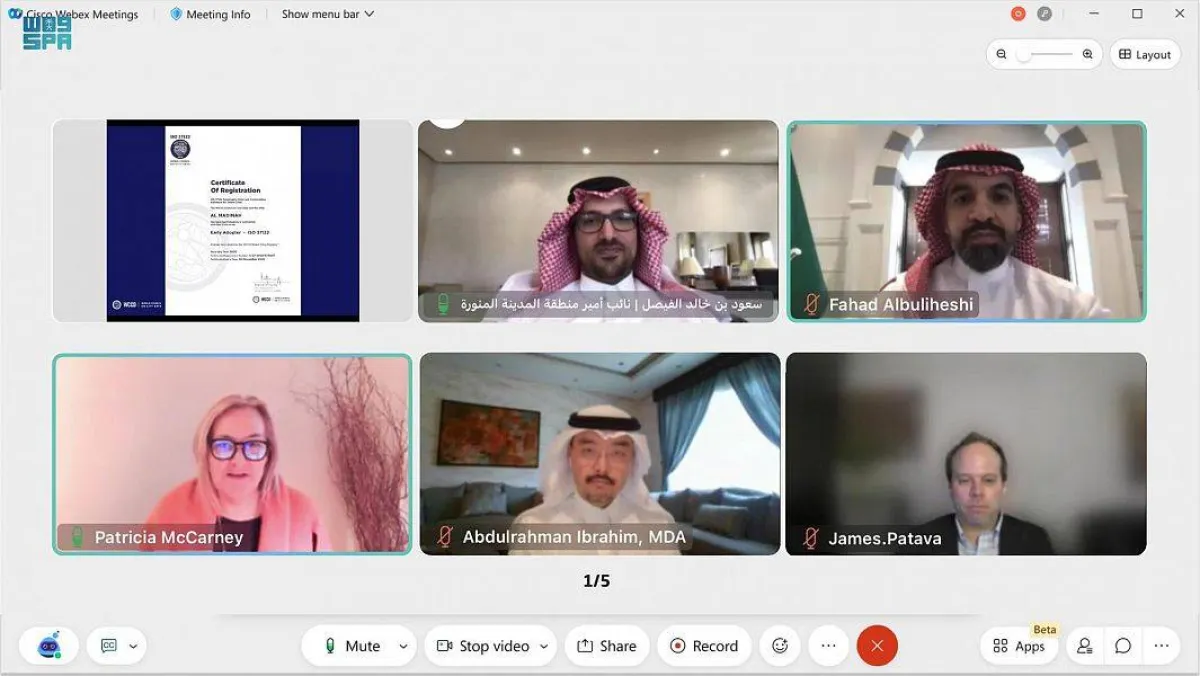Image resolution: width=1200 pixels, height=676 pixels.
Task: Open panel options at far right
Action: coord(1161,646)
